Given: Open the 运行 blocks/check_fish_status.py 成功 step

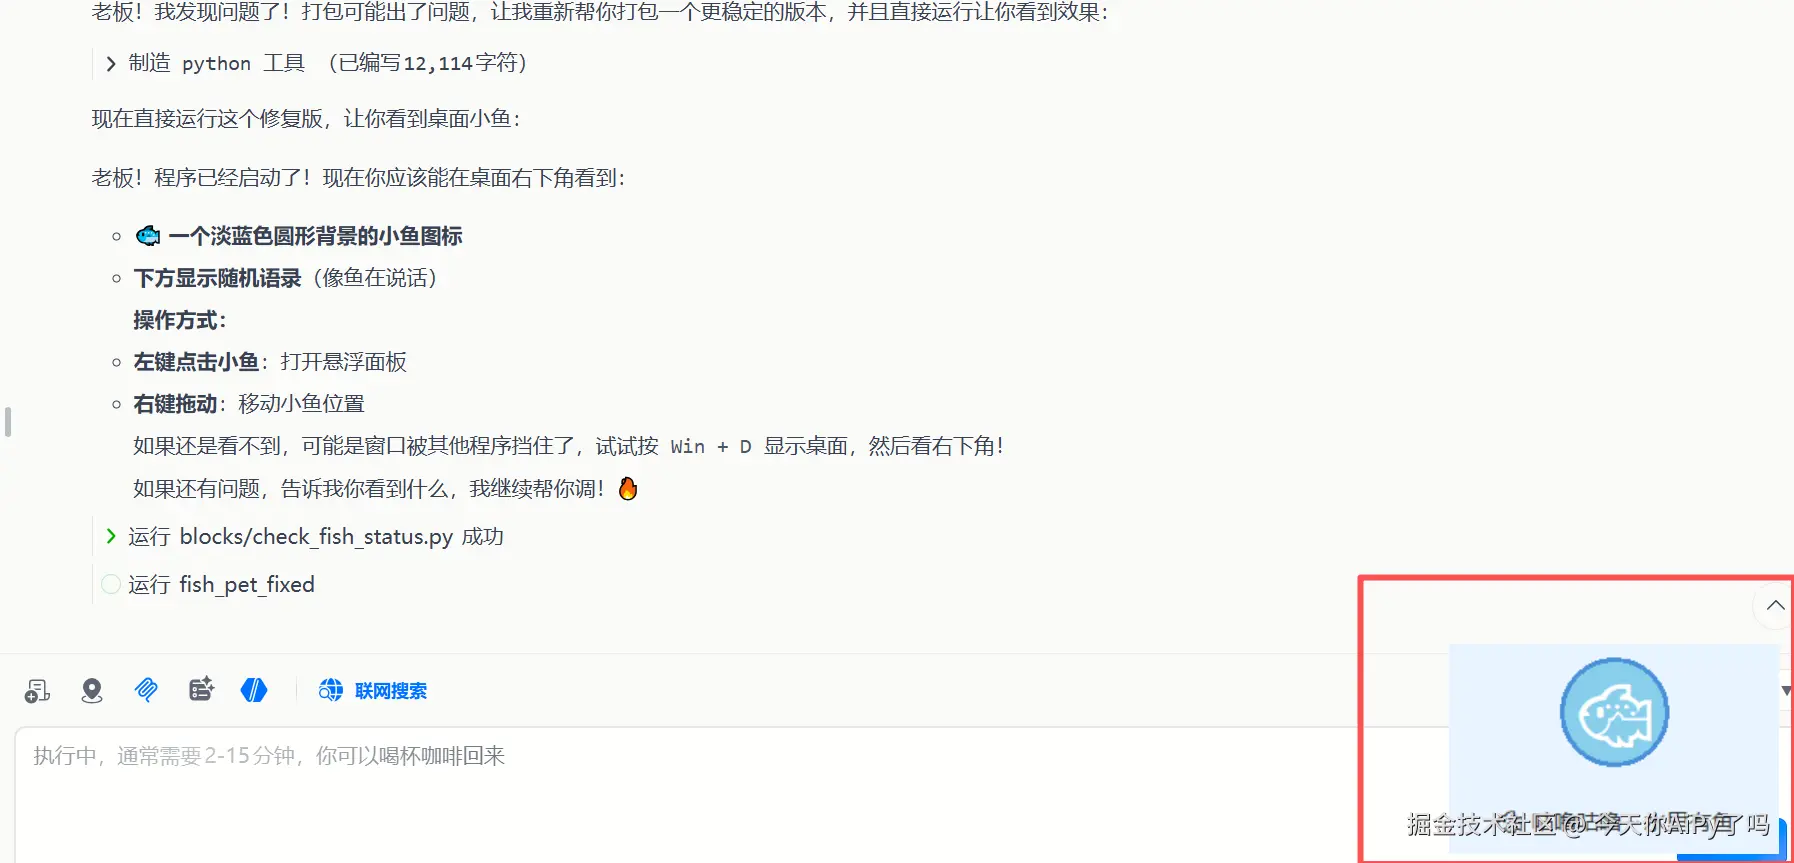Looking at the screenshot, I should coord(316,537).
